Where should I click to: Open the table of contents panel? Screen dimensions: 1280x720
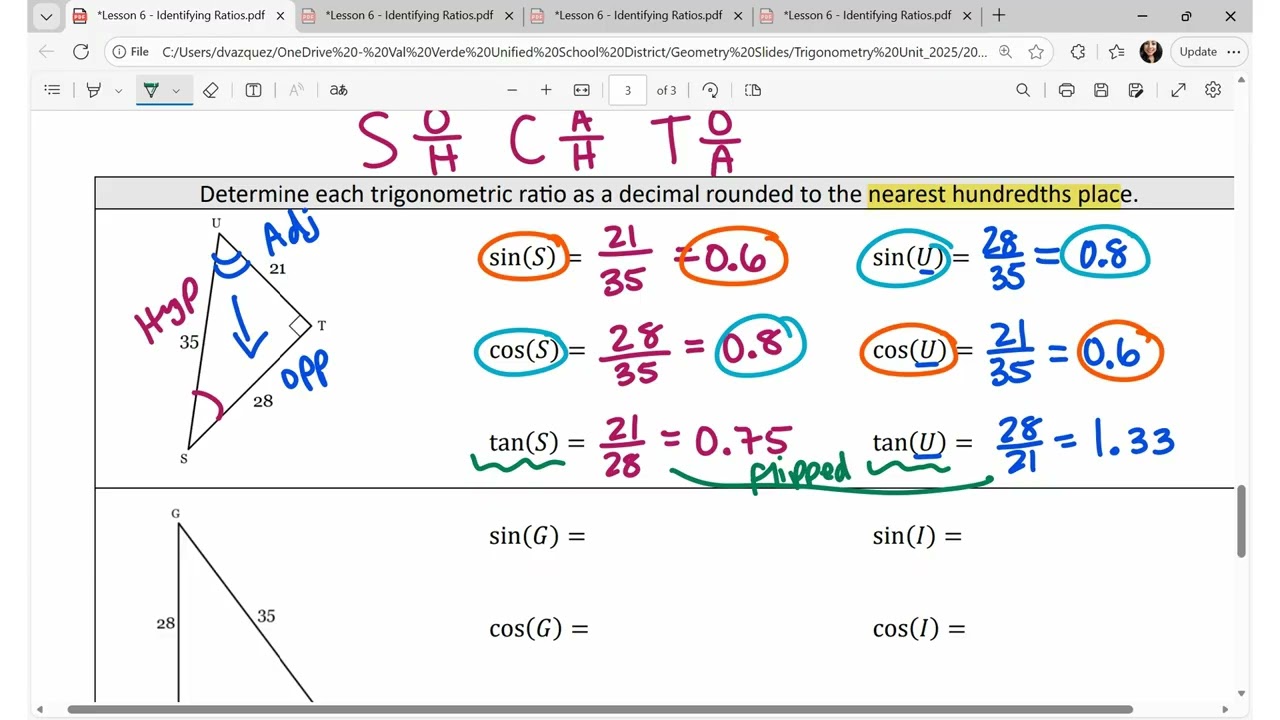click(x=52, y=90)
